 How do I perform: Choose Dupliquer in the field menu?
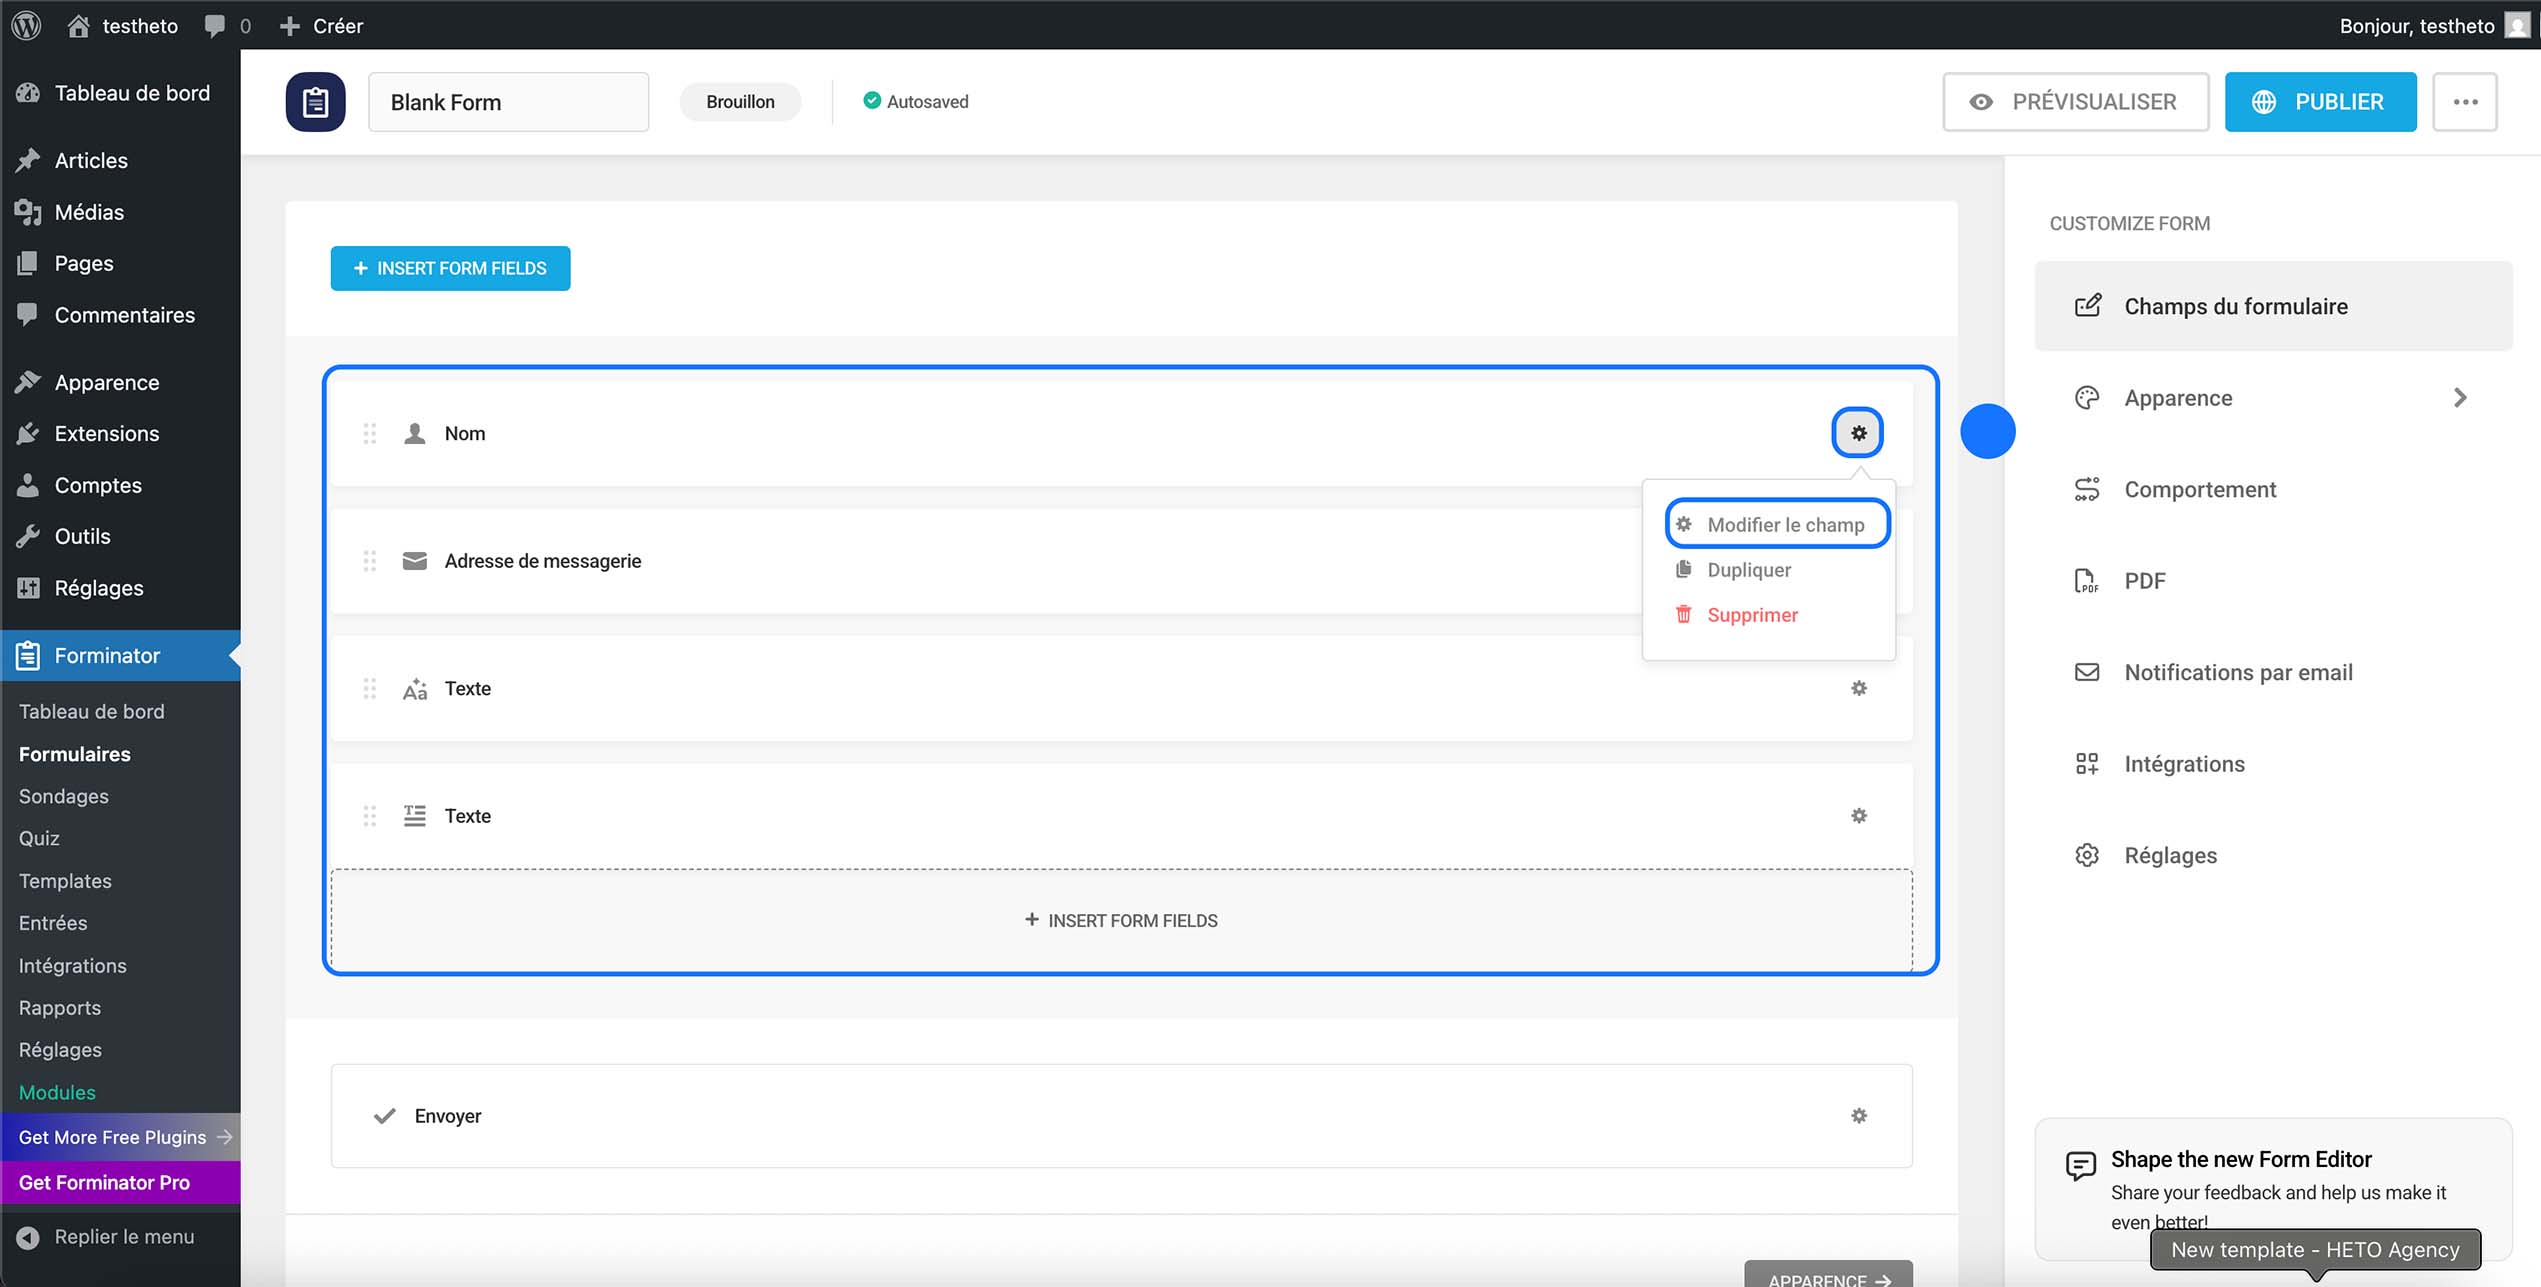[1748, 570]
